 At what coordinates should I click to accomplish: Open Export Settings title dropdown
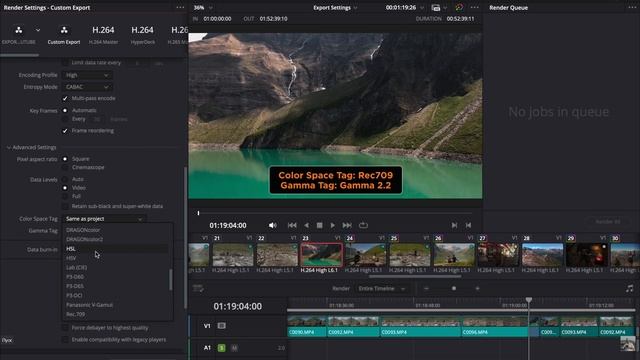point(335,7)
